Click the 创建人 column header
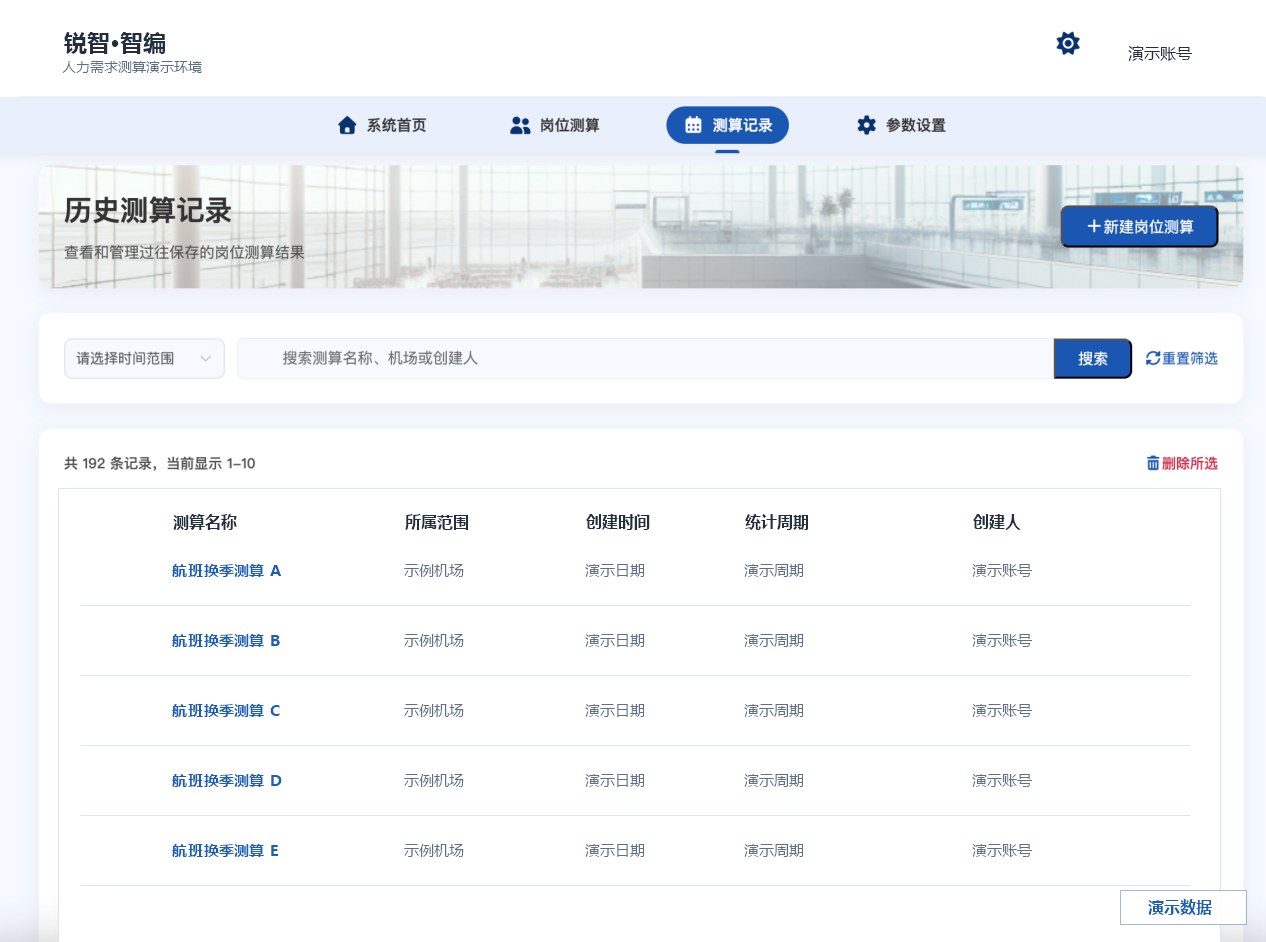1266x942 pixels. 996,522
